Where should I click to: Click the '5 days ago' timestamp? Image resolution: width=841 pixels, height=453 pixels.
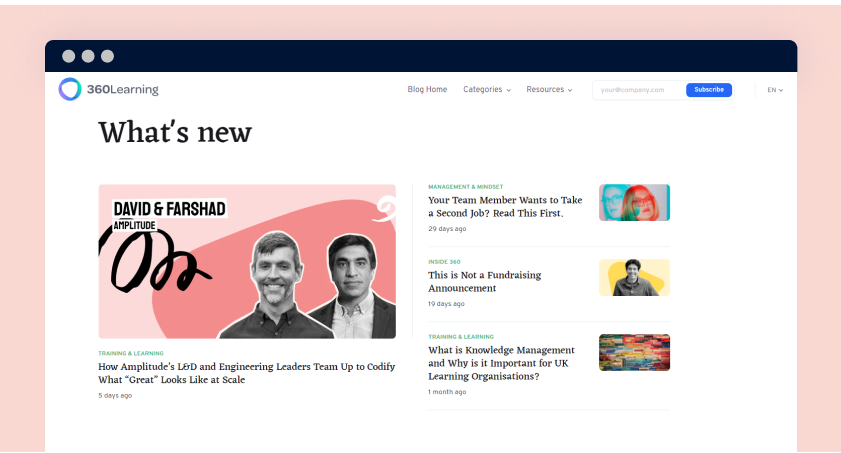tap(115, 396)
